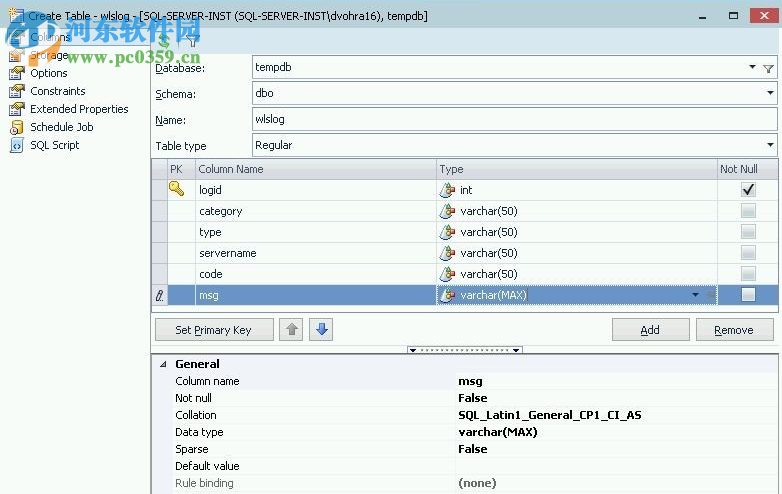Screen dimensions: 782x494
Task: Uncheck Not Null for logid
Action: [x=748, y=189]
